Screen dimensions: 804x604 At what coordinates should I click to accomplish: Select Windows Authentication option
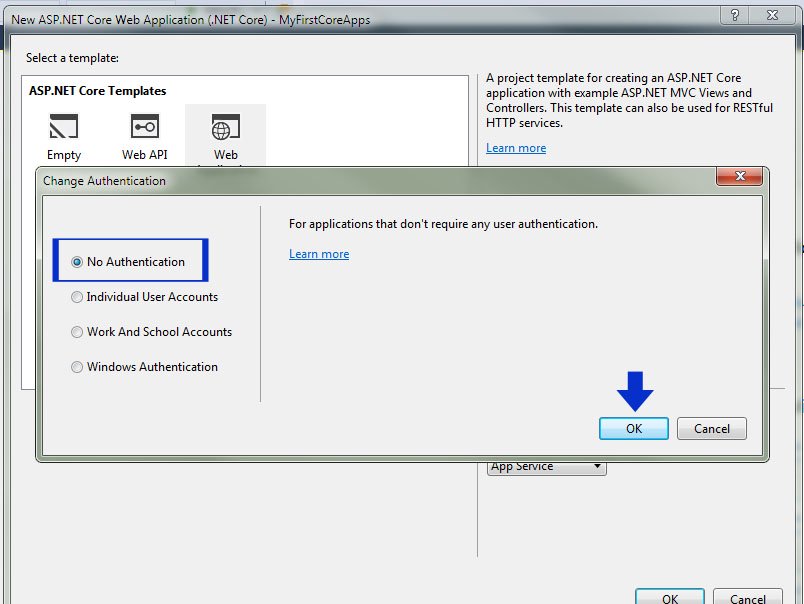coord(145,367)
